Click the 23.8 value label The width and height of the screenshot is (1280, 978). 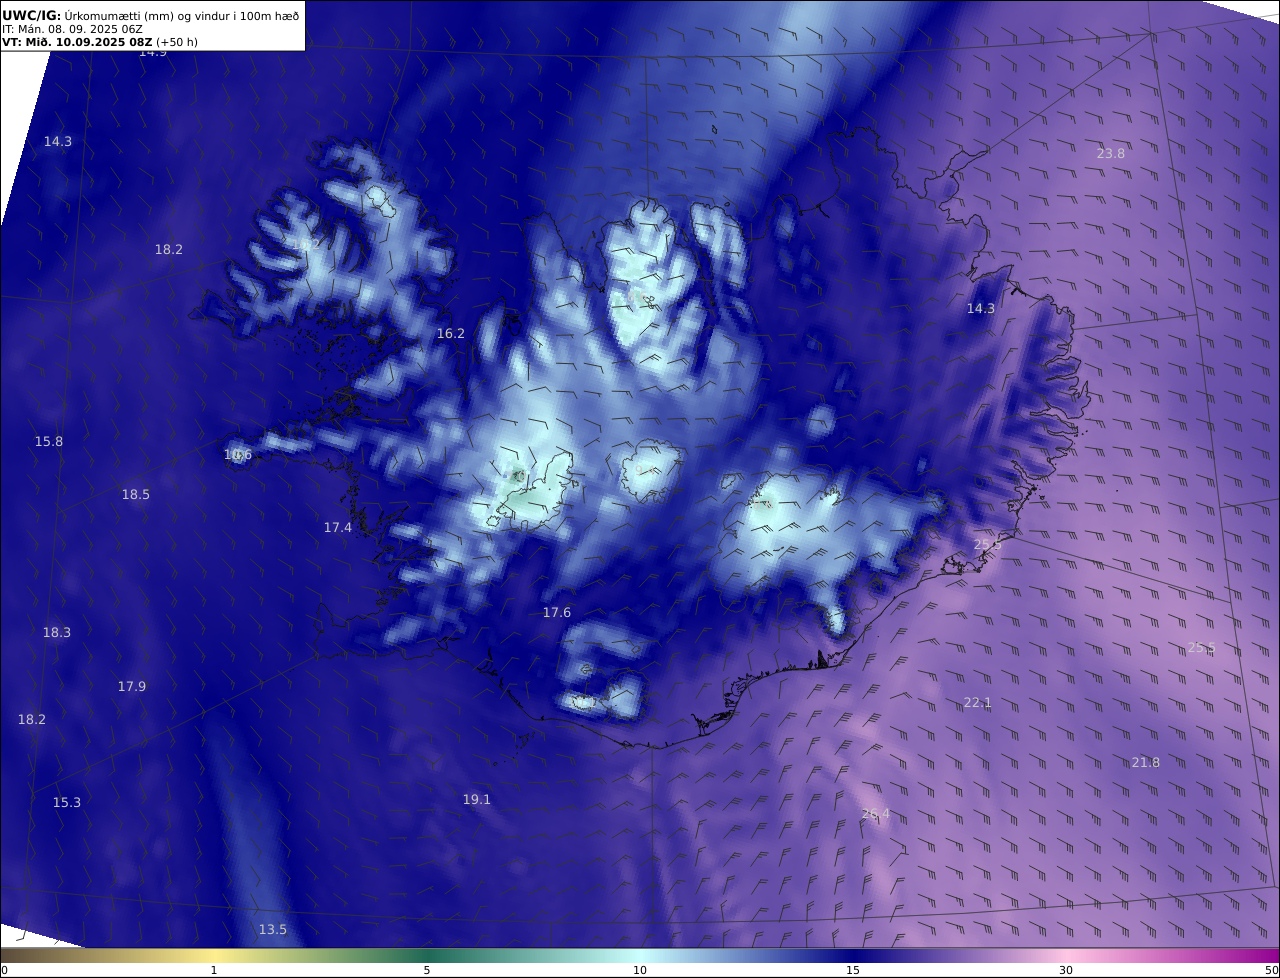coord(1111,153)
